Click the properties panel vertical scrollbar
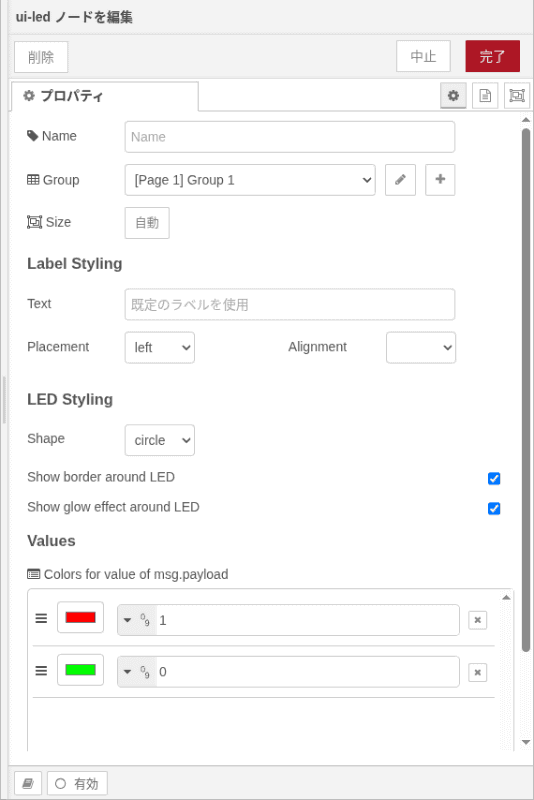This screenshot has width=534, height=800. [526, 390]
